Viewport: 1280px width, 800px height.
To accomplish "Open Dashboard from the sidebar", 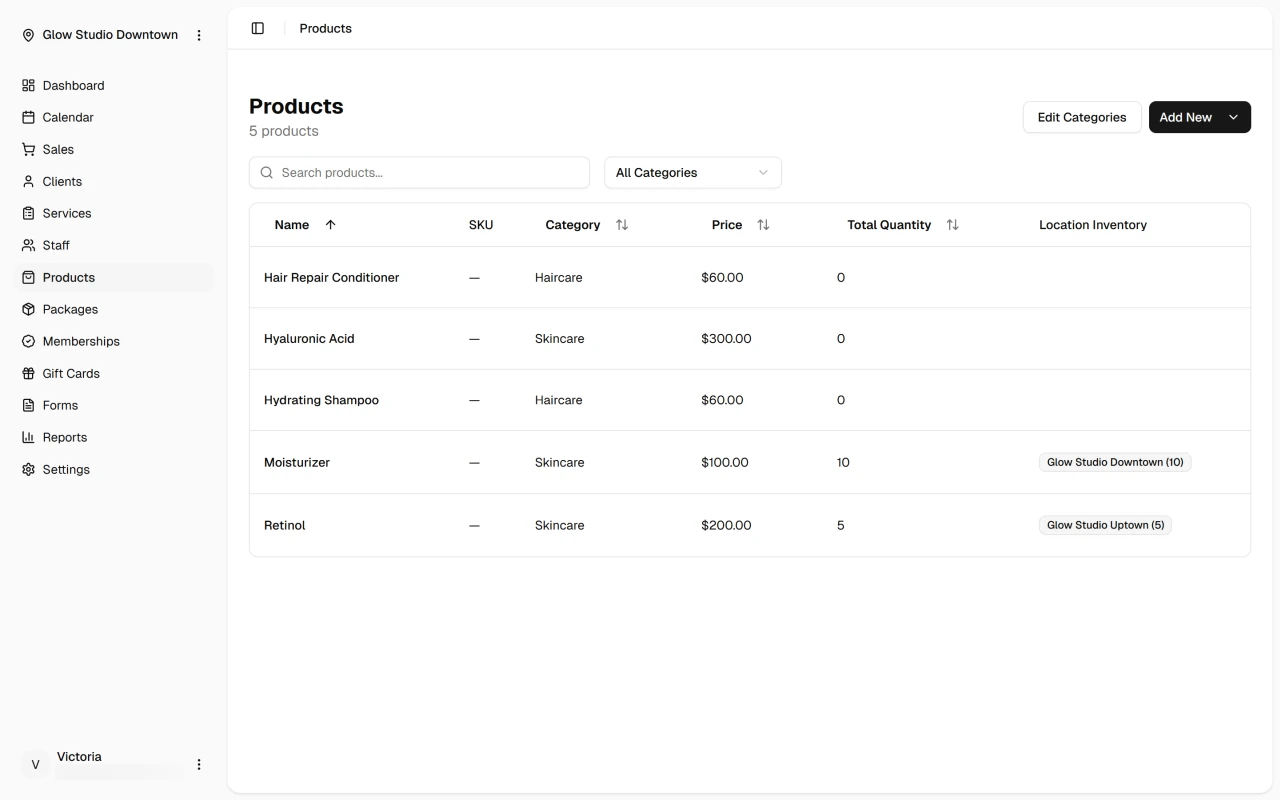I will [x=113, y=86].
